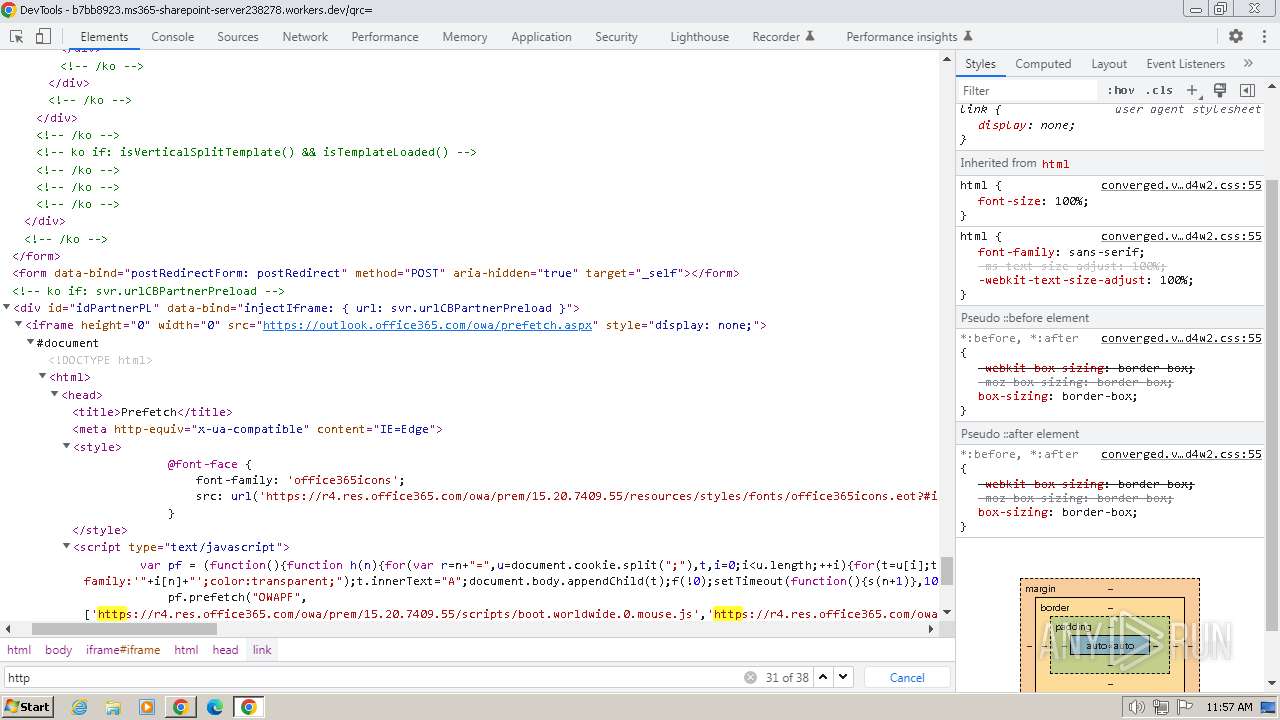Image resolution: width=1280 pixels, height=720 pixels.
Task: Select the body breadcrumb
Action: (59, 650)
